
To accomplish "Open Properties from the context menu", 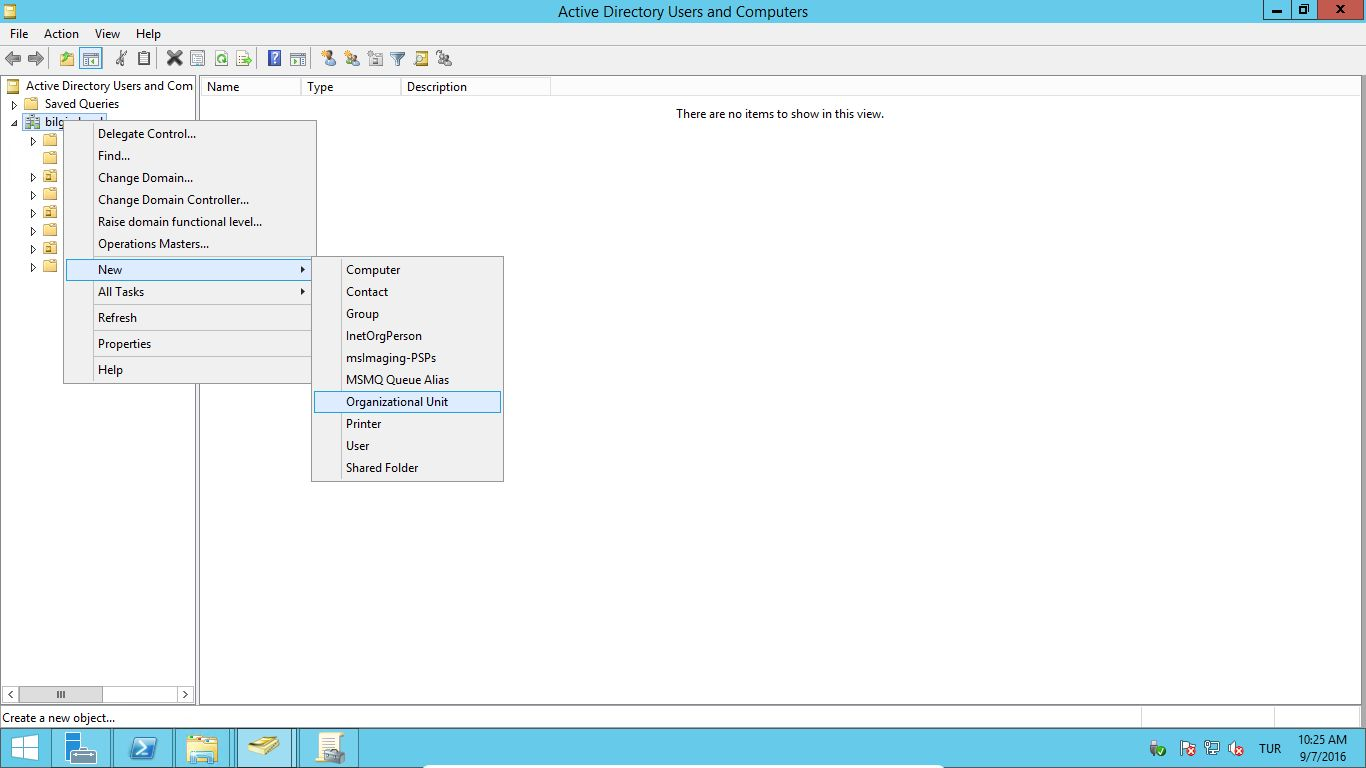I will (189, 344).
